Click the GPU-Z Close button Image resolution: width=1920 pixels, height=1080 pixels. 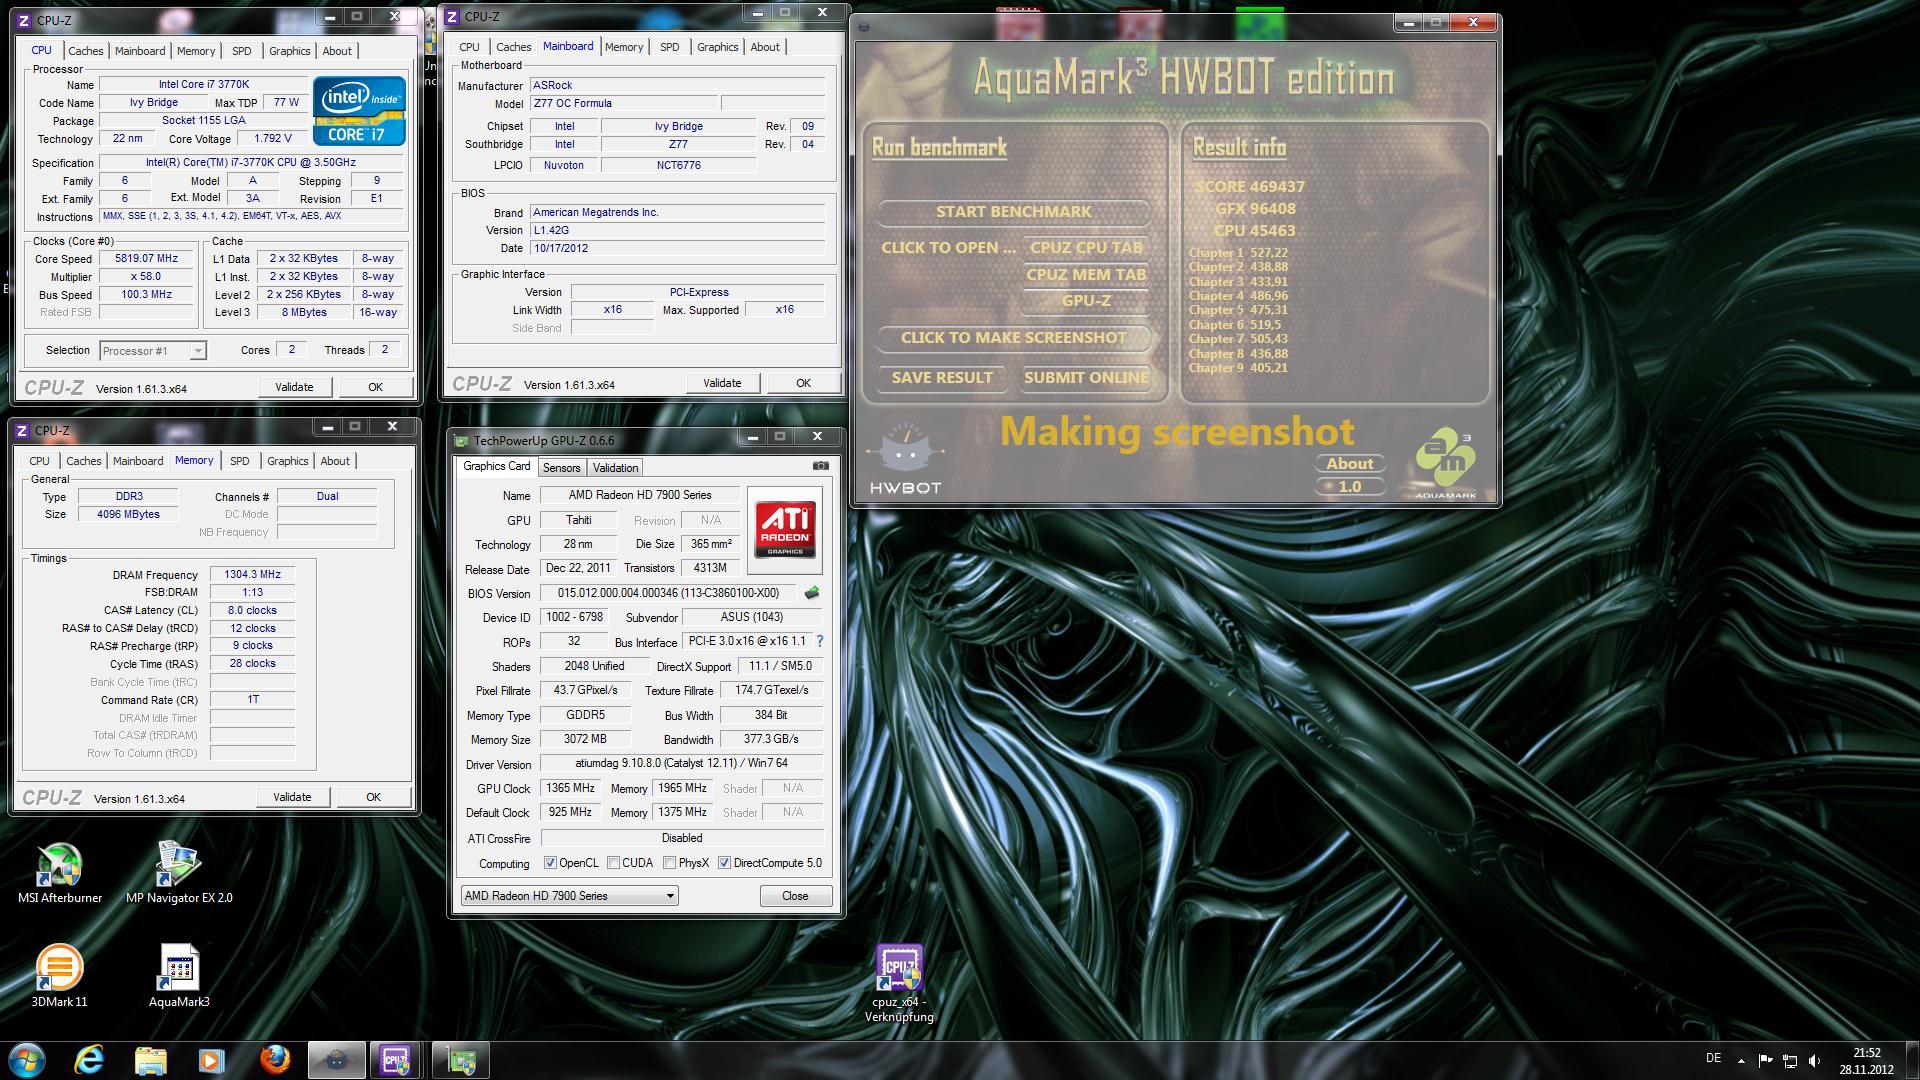pyautogui.click(x=795, y=896)
